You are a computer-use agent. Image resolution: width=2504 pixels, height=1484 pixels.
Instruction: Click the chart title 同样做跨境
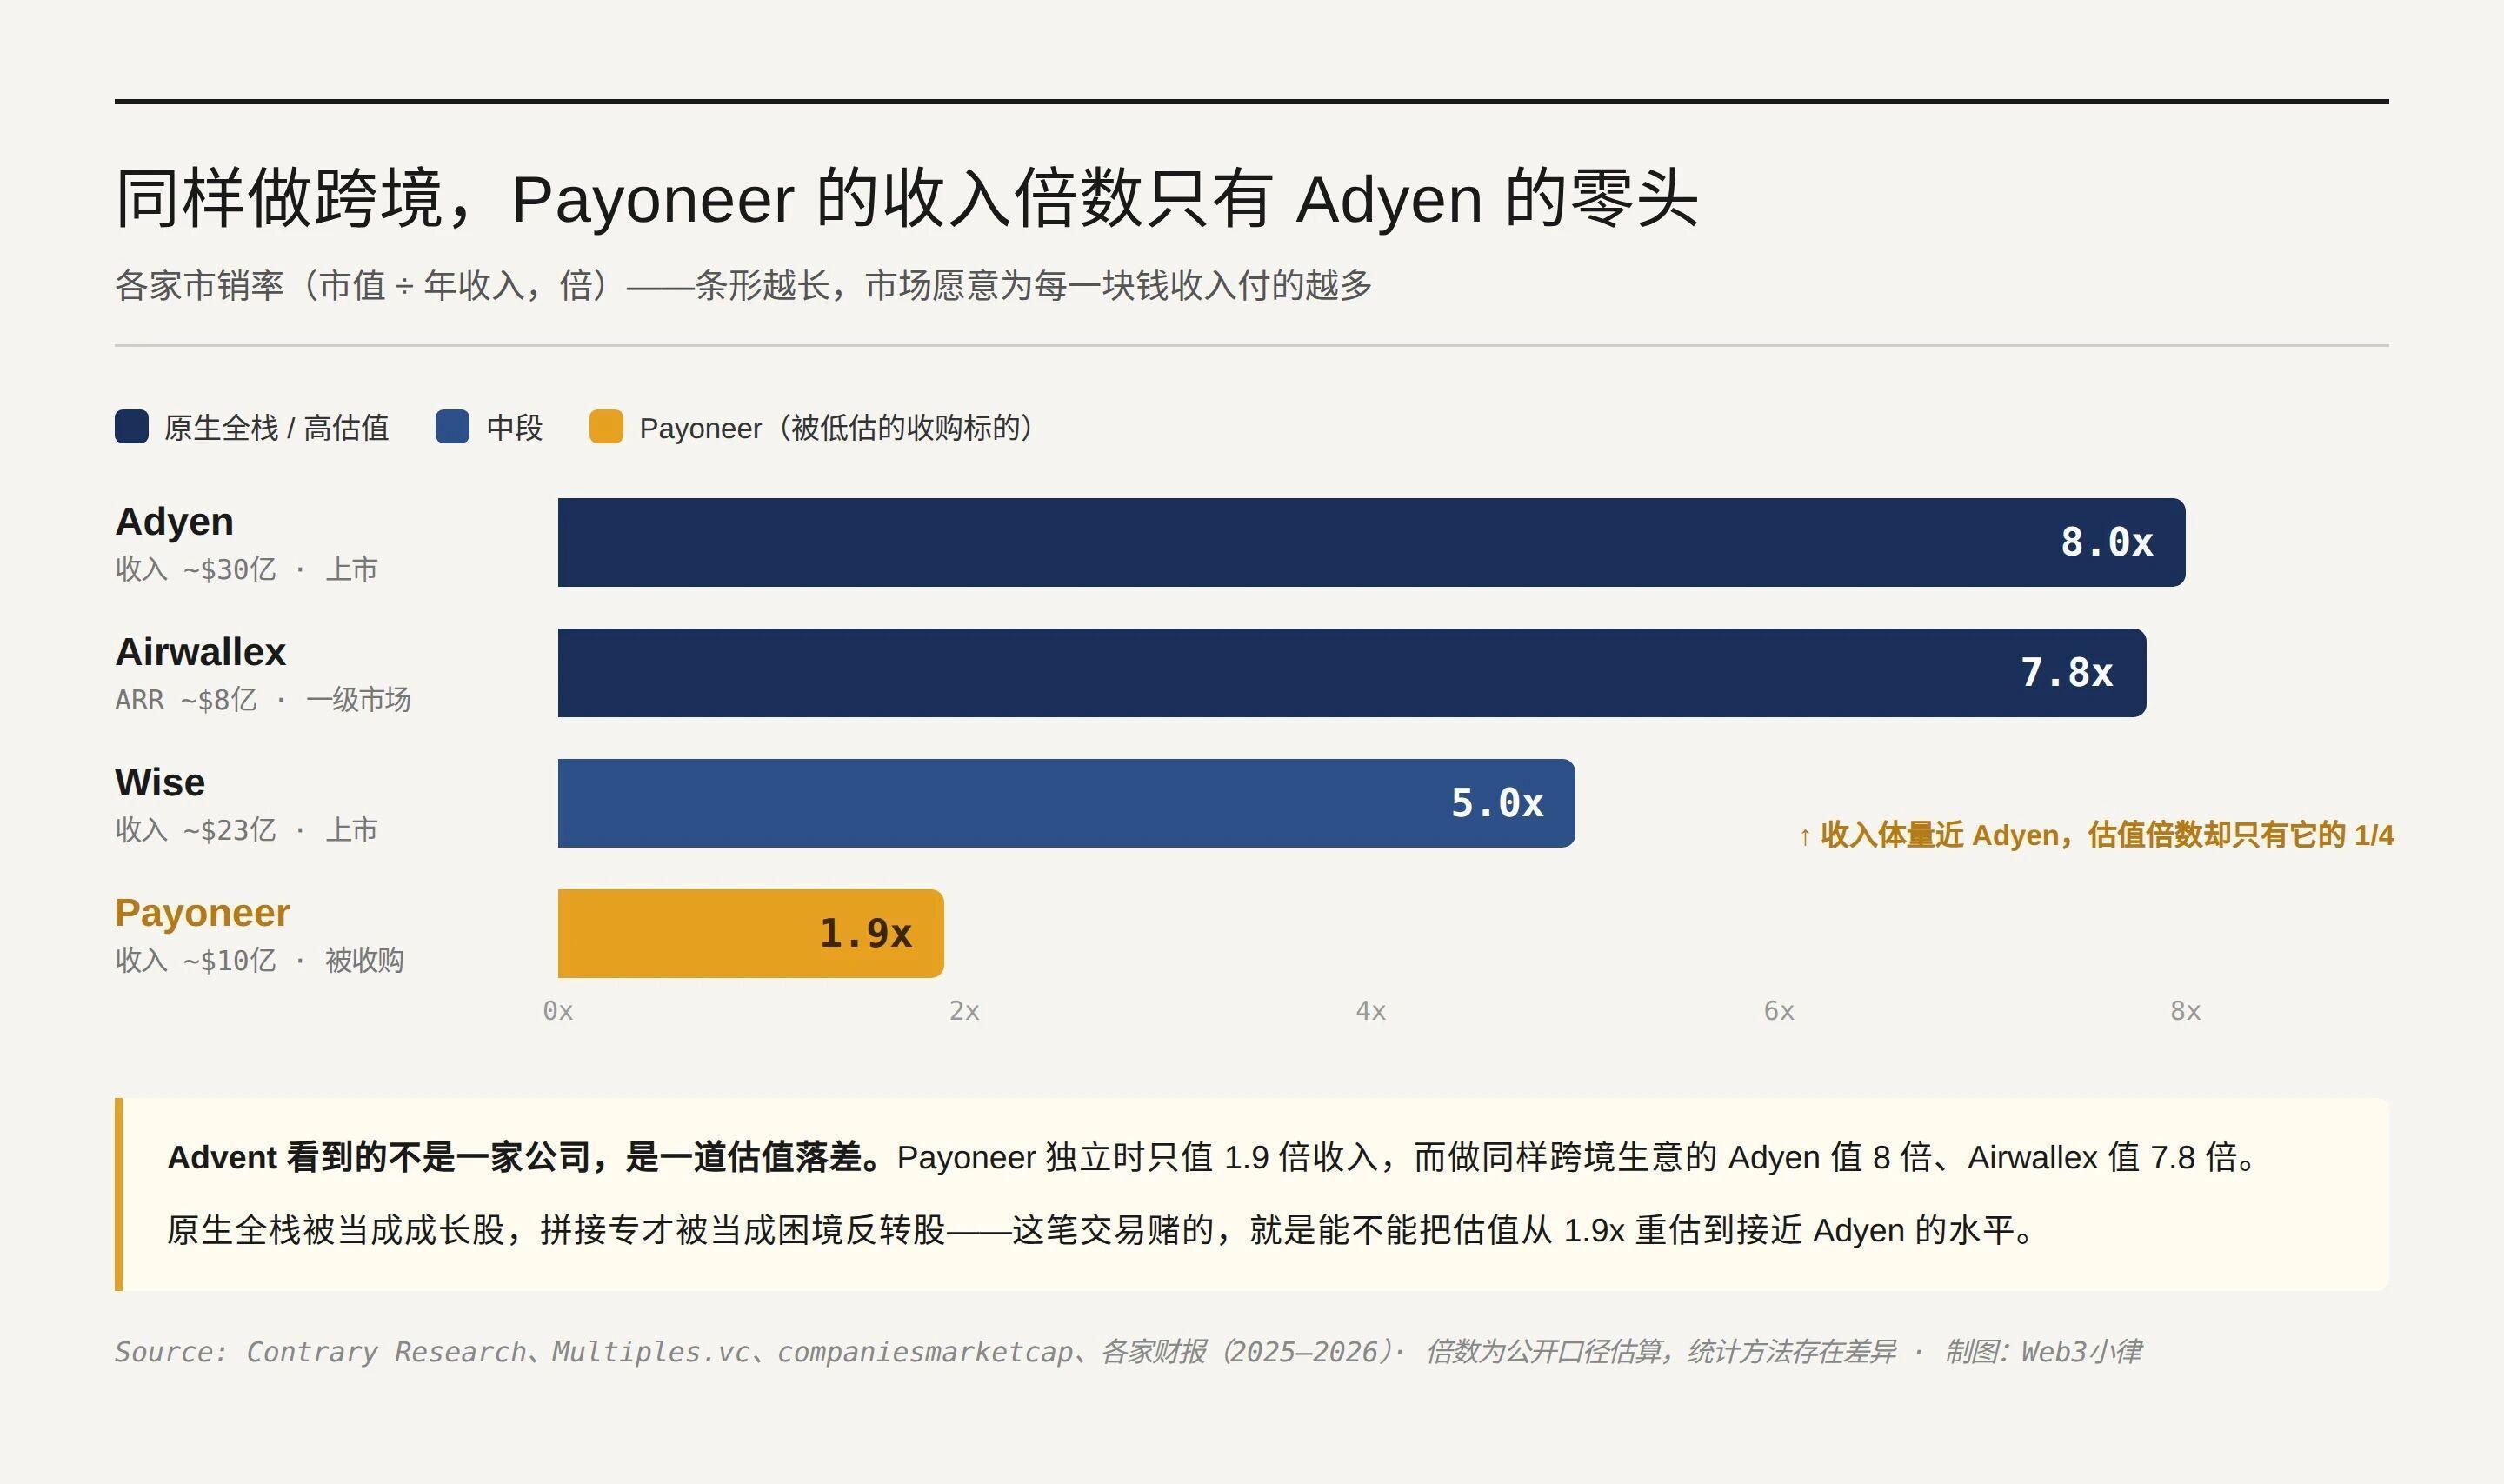pyautogui.click(x=907, y=198)
